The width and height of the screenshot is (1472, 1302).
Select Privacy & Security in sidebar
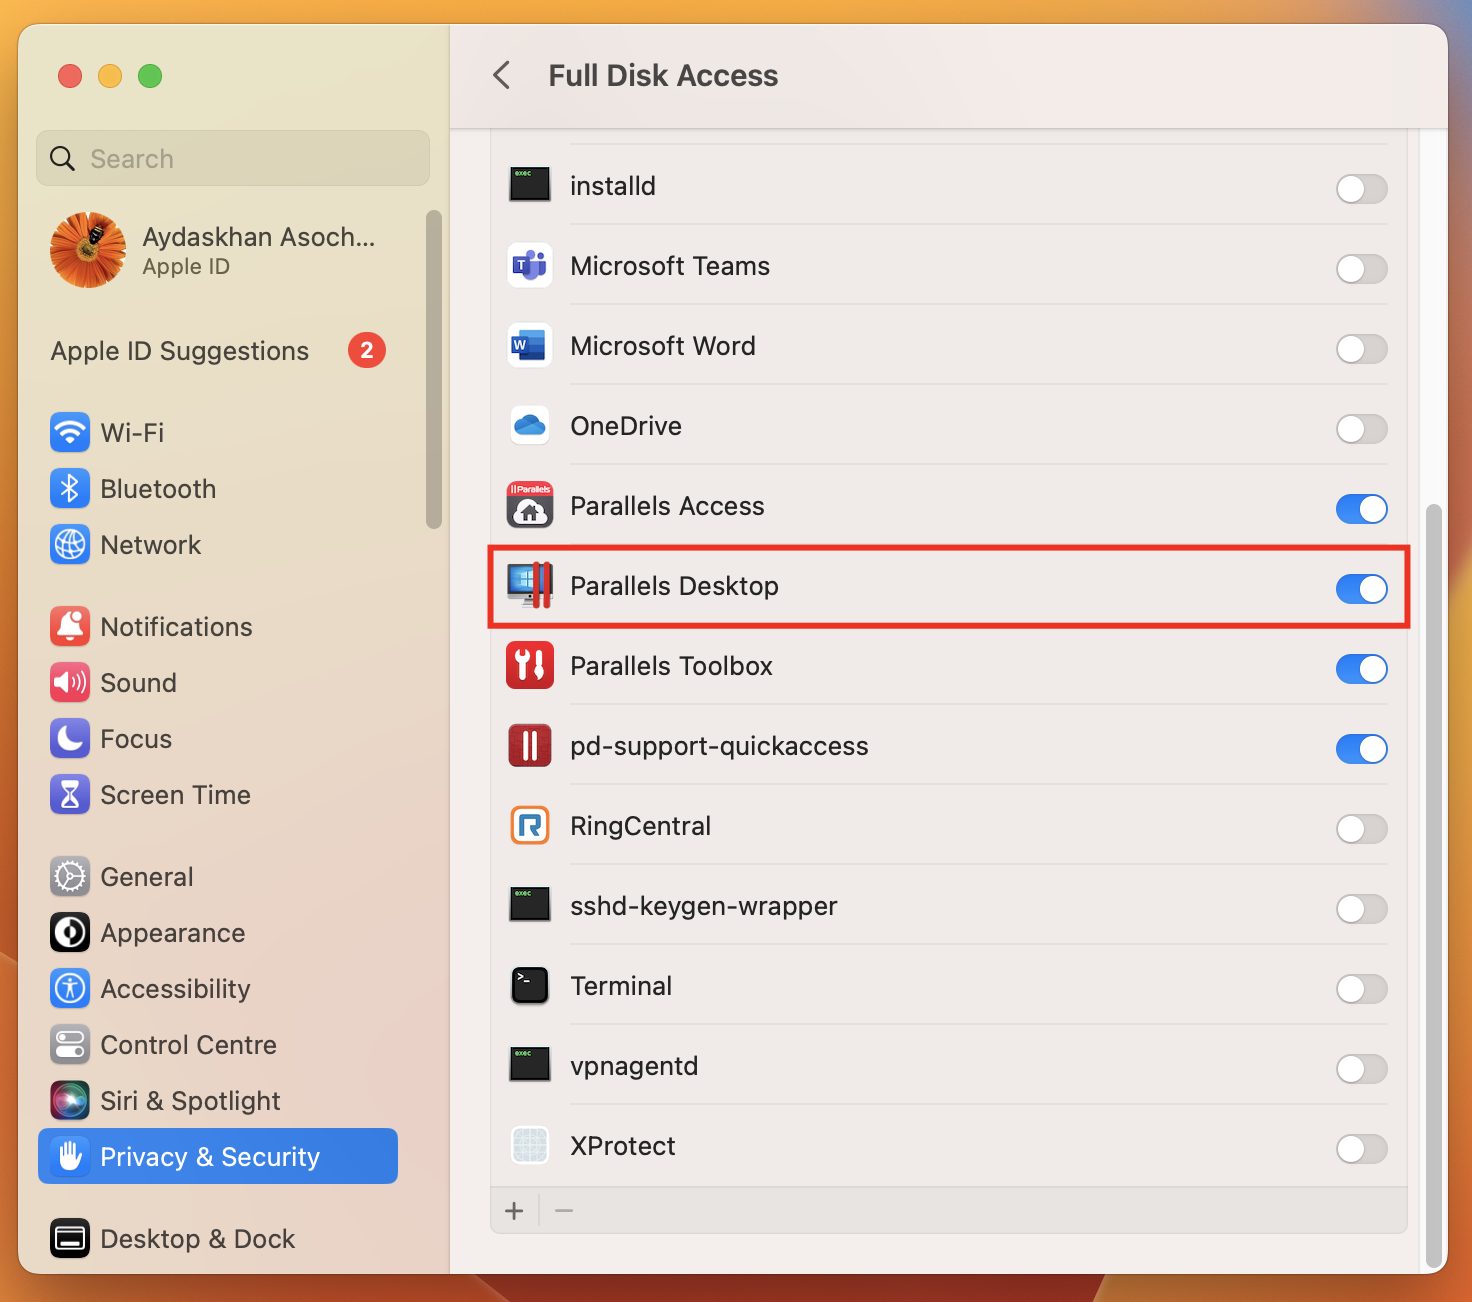(x=218, y=1156)
